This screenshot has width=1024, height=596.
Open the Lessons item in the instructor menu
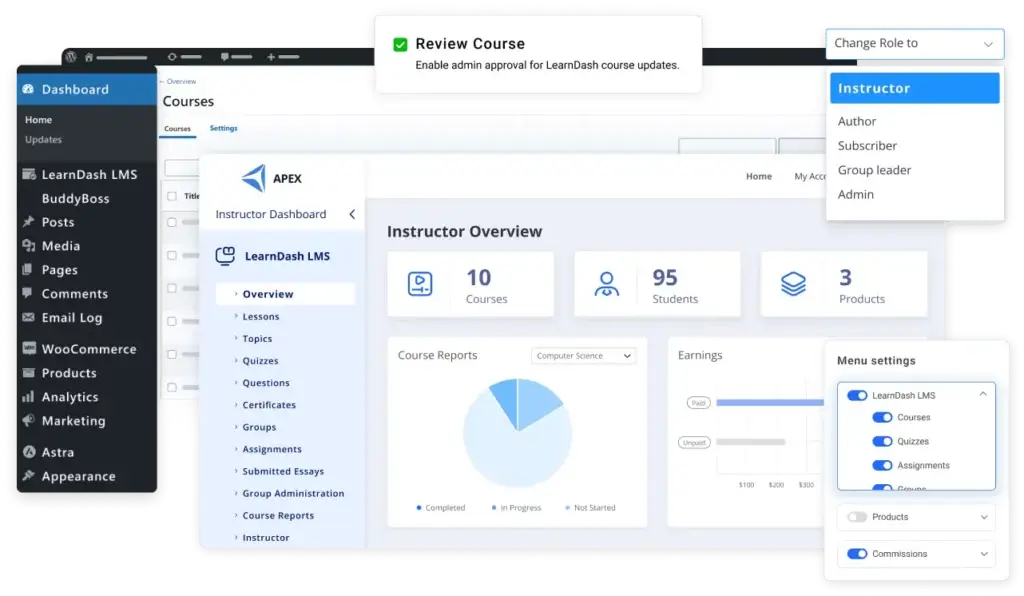[x=261, y=317]
